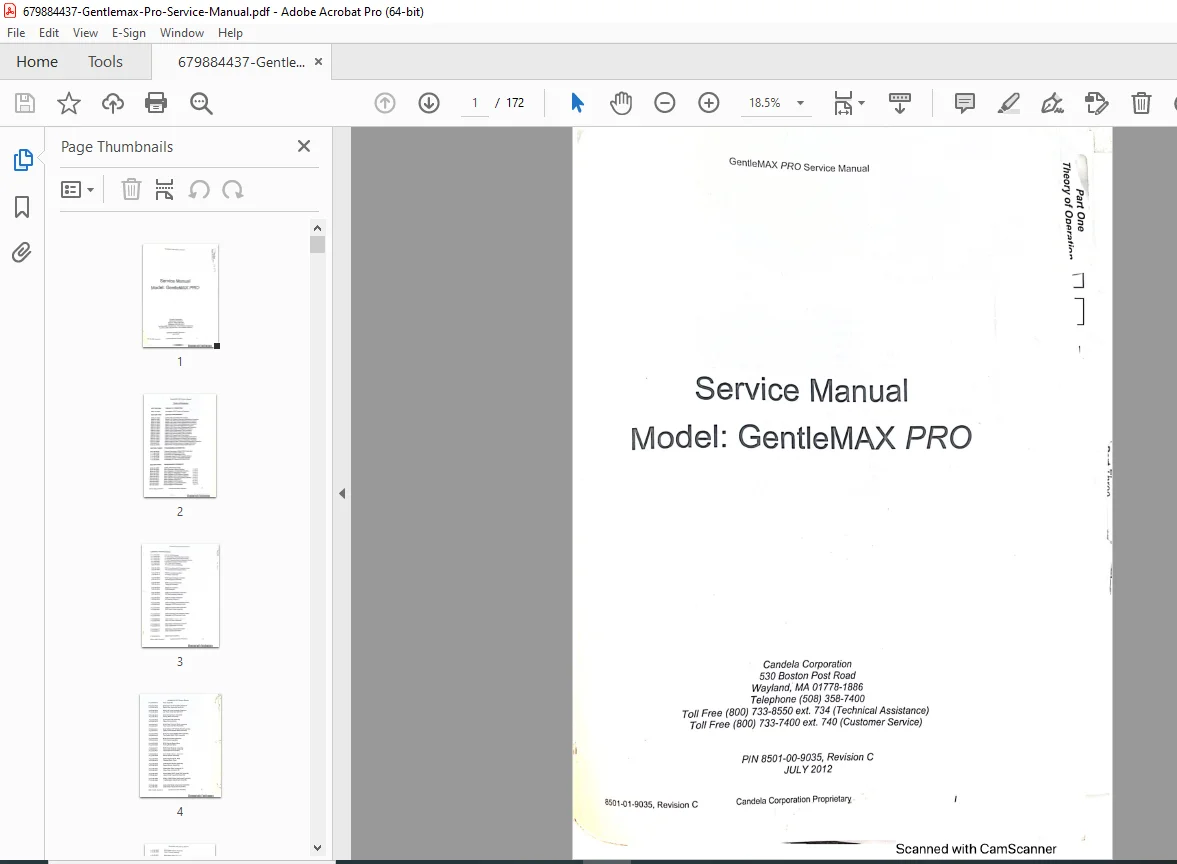Open the E-Sign menu
Screen dimensions: 1177x864
pos(128,33)
